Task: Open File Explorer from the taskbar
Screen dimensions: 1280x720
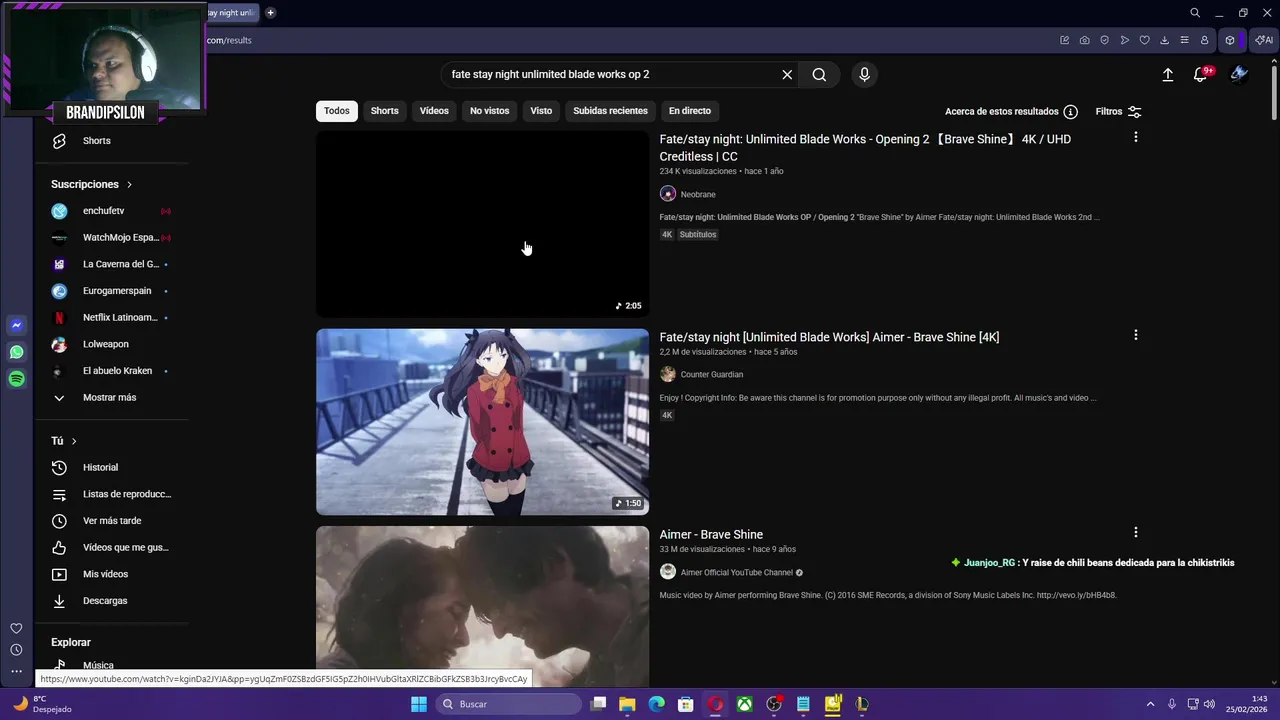Action: (x=627, y=704)
